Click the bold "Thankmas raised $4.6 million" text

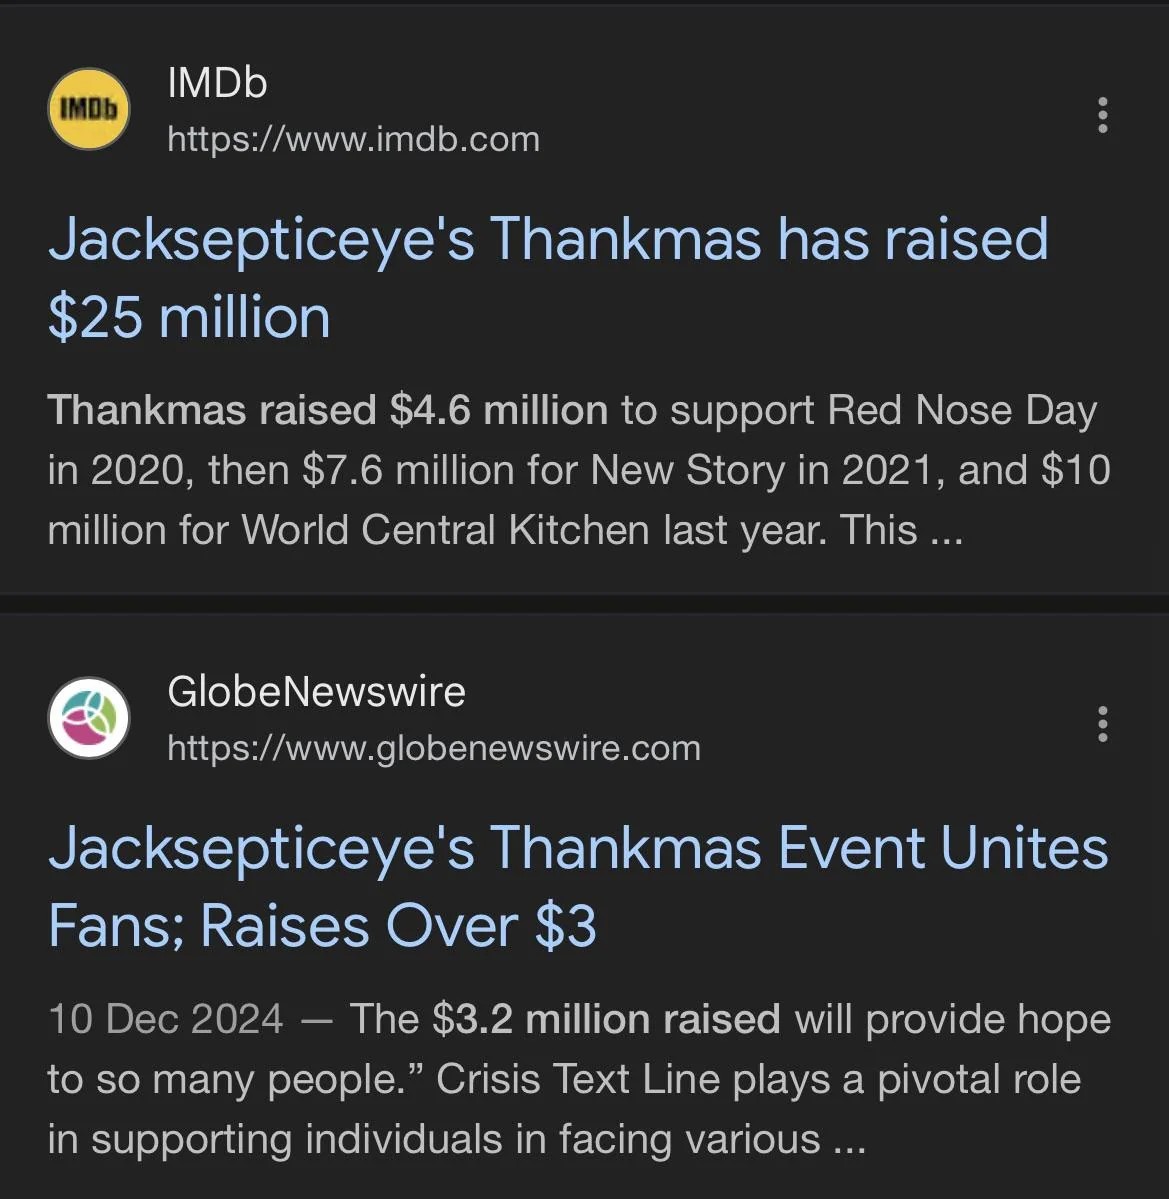click(327, 410)
